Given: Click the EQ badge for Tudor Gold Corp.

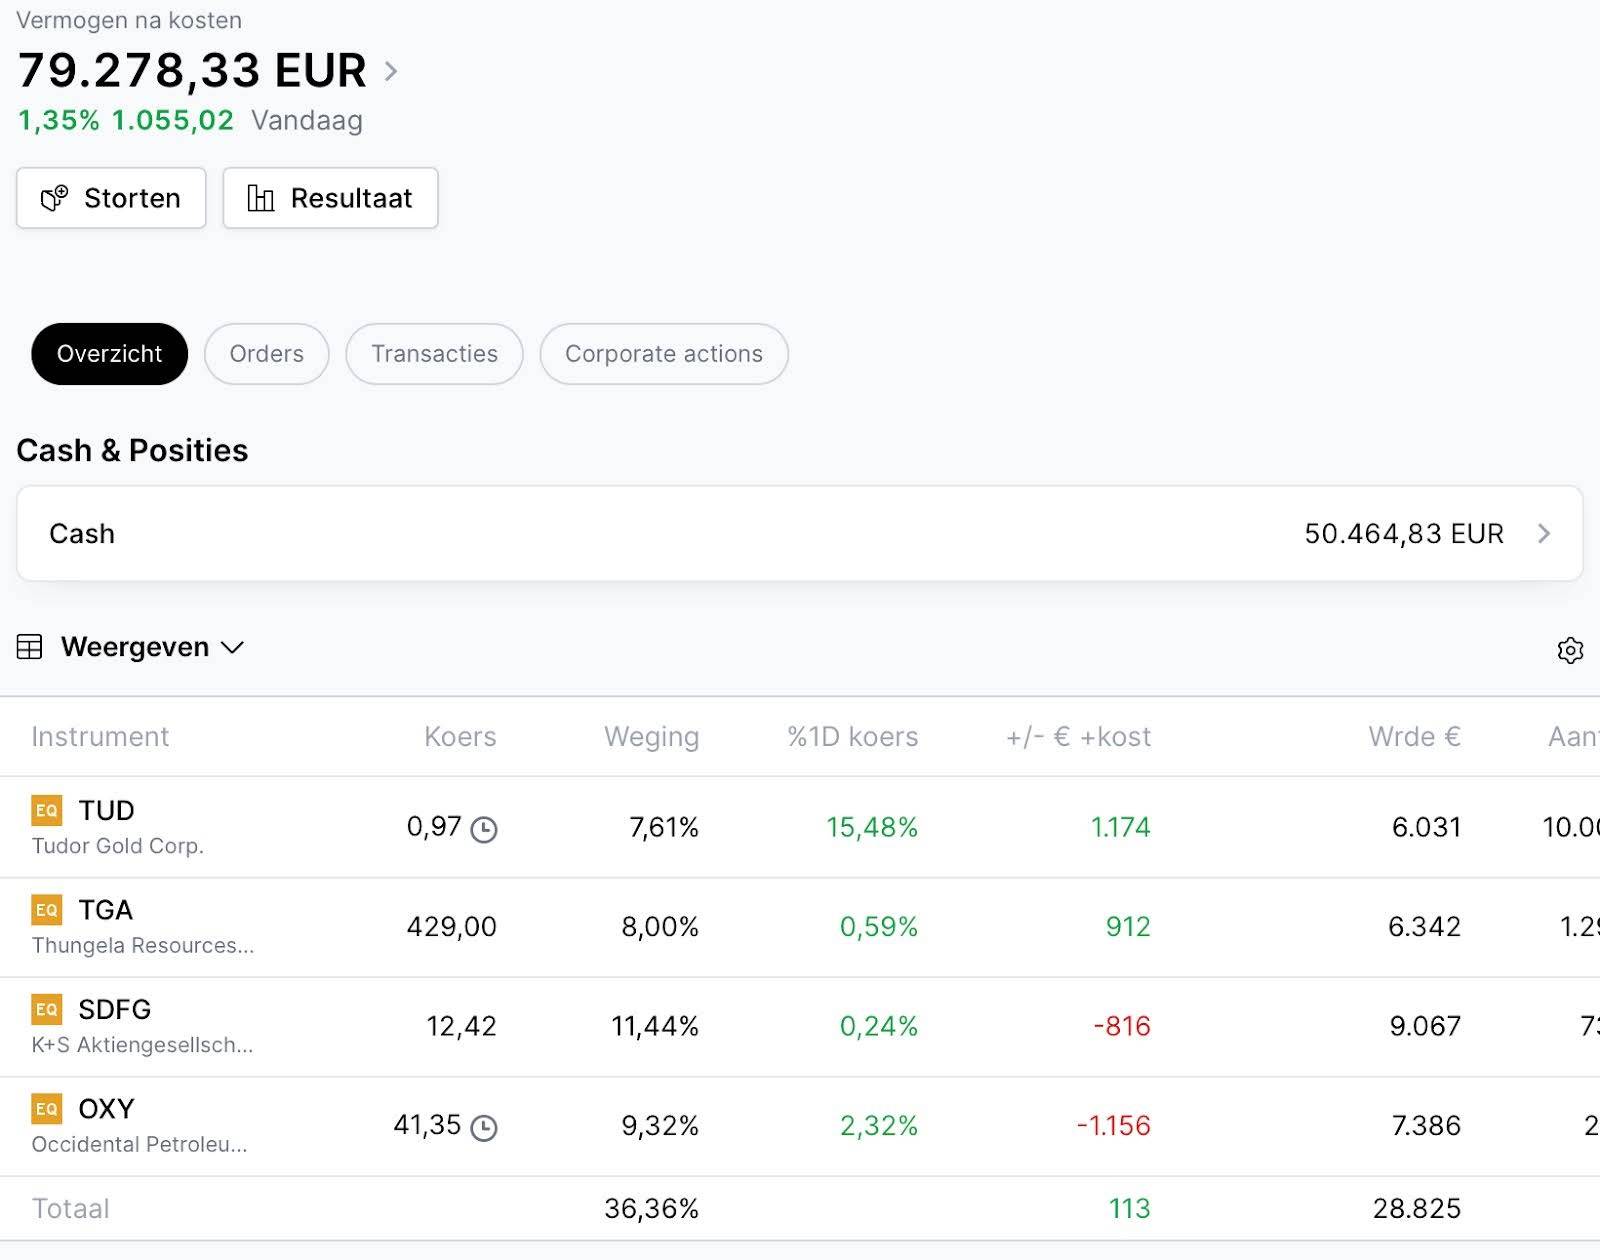Looking at the screenshot, I should (47, 810).
